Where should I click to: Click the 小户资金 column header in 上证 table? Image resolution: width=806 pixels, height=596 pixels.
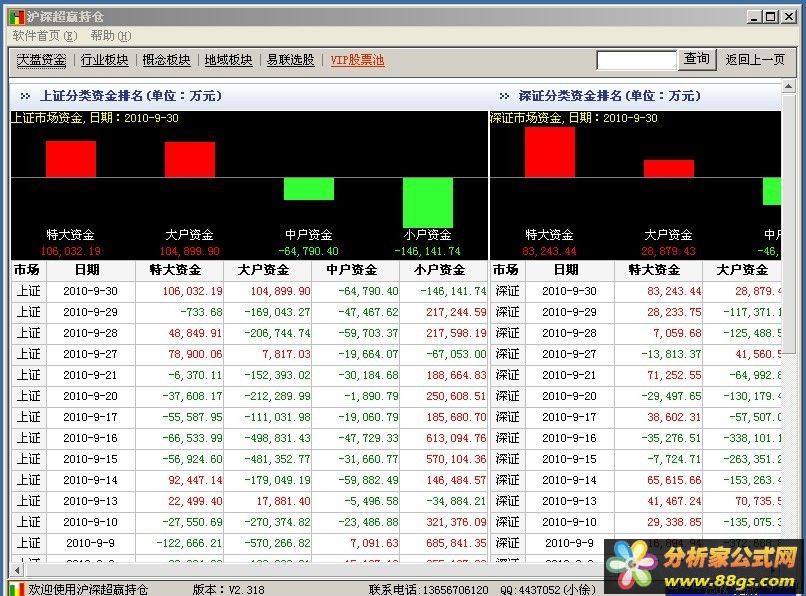443,270
